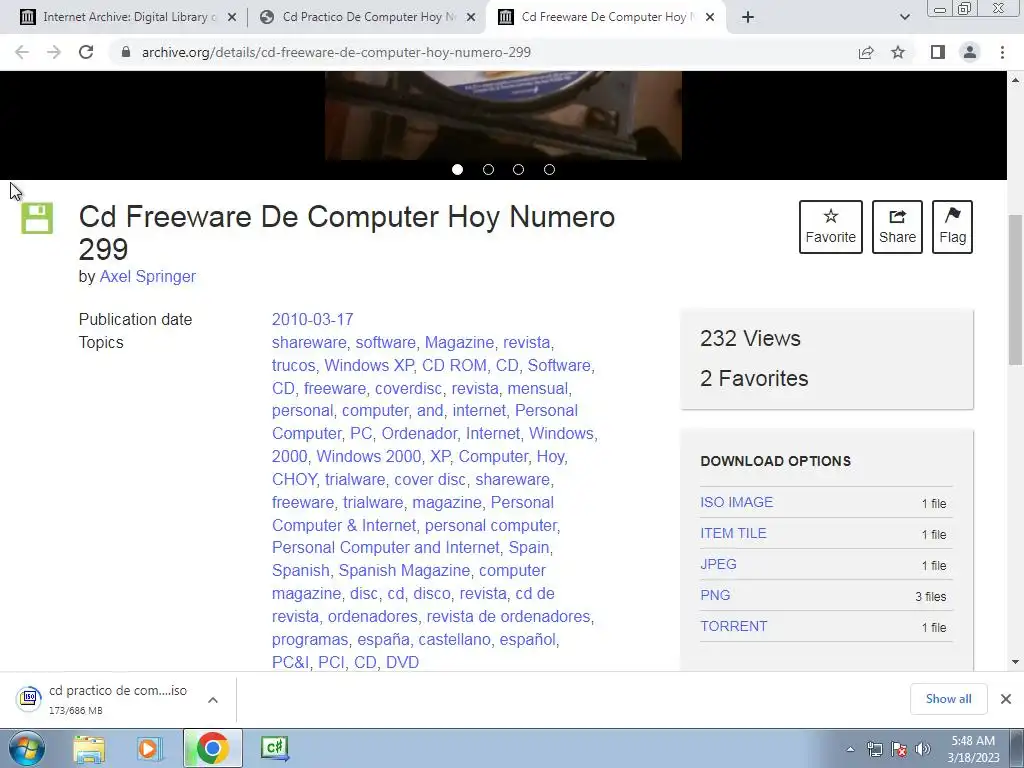The width and height of the screenshot is (1024, 768).
Task: Reload the current page
Action: [x=86, y=52]
